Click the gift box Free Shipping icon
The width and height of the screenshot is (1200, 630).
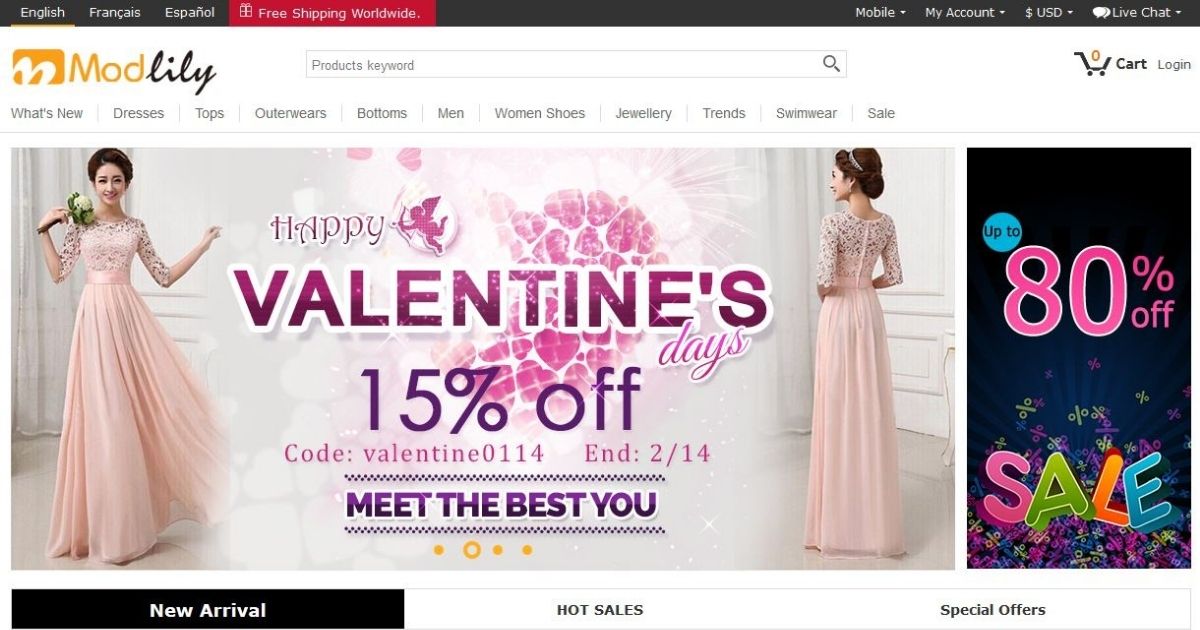pos(246,12)
